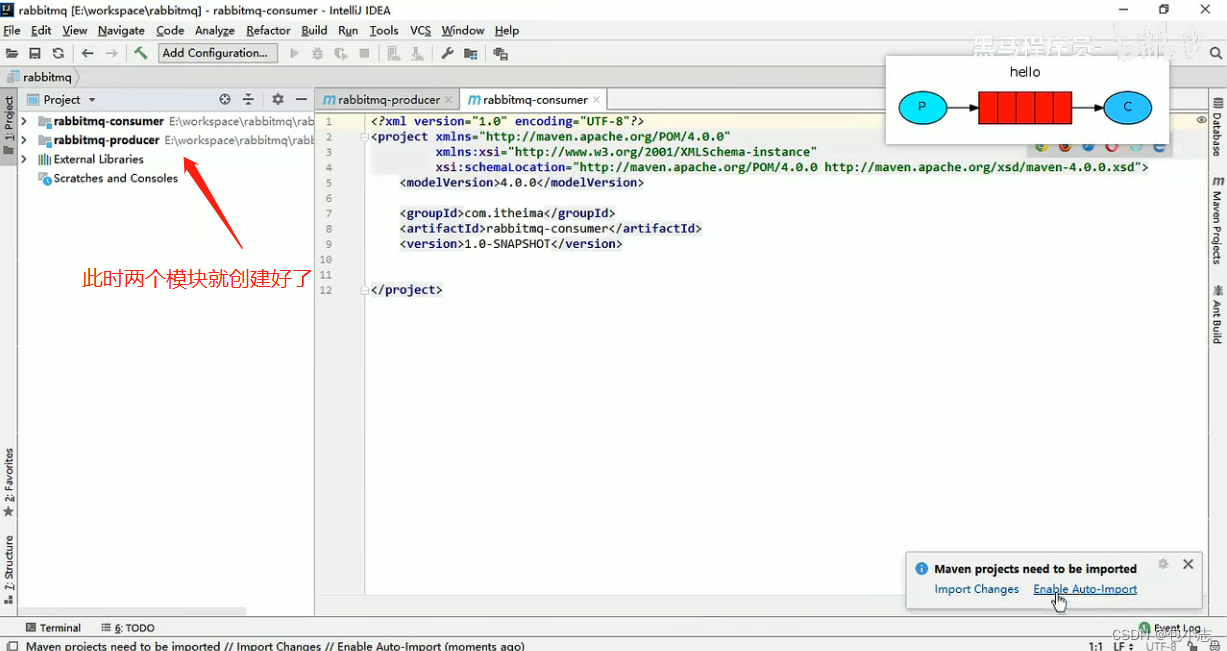Toggle the Maven Projects side tab
This screenshot has height=651, width=1227.
(1217, 221)
